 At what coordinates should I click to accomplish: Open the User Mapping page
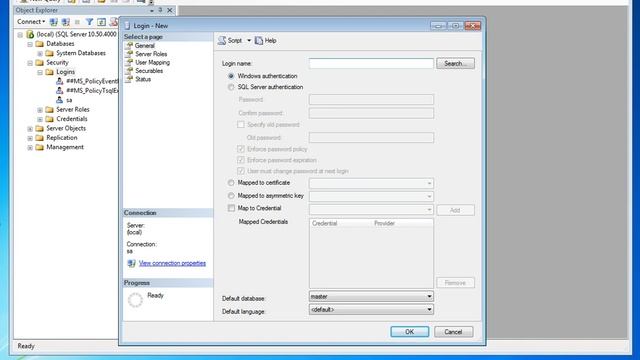(x=152, y=62)
